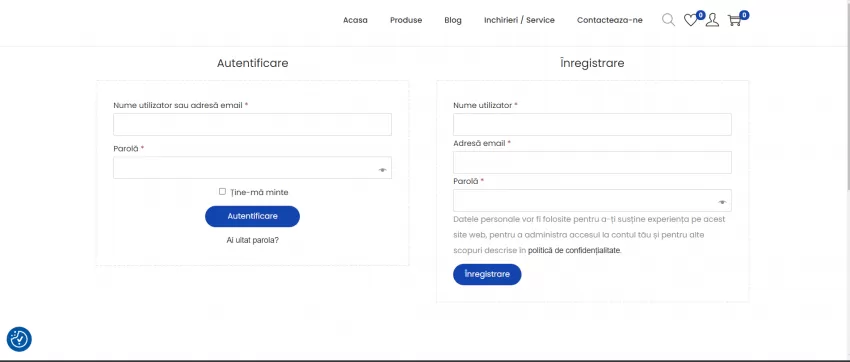Open the user account icon
The width and height of the screenshot is (850, 362).
[x=712, y=21]
